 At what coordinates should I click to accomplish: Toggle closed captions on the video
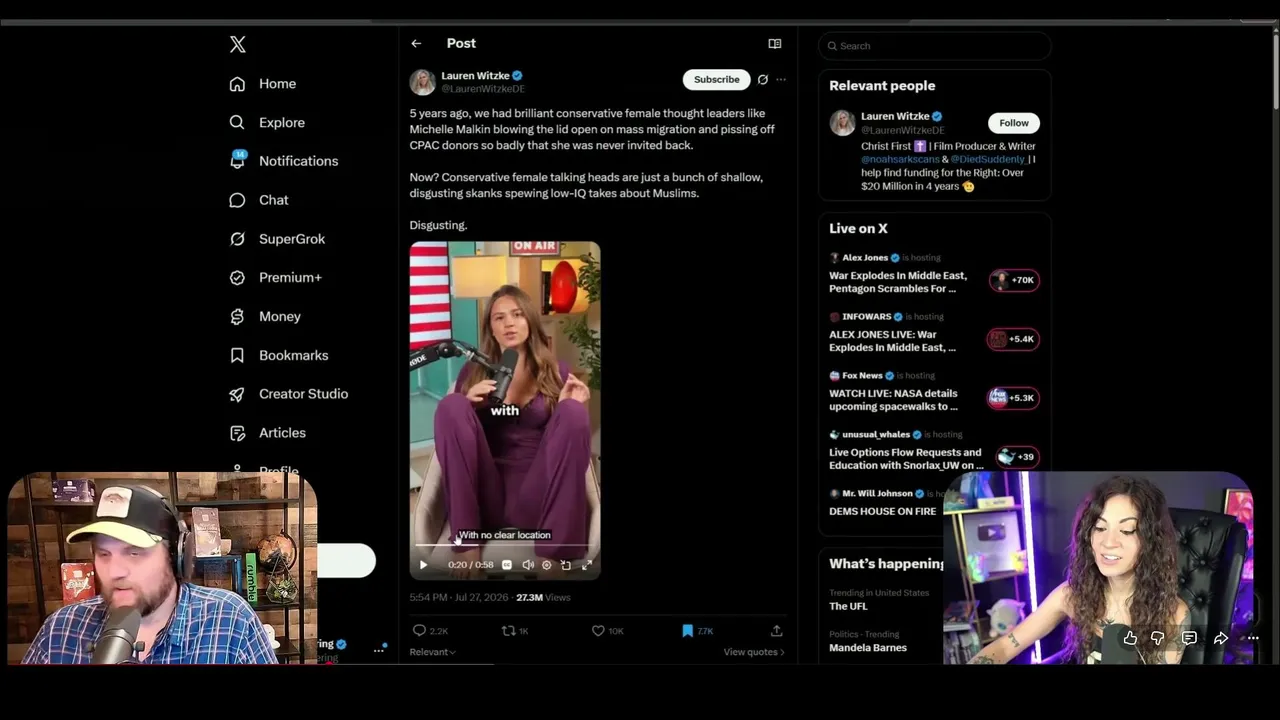(x=507, y=565)
